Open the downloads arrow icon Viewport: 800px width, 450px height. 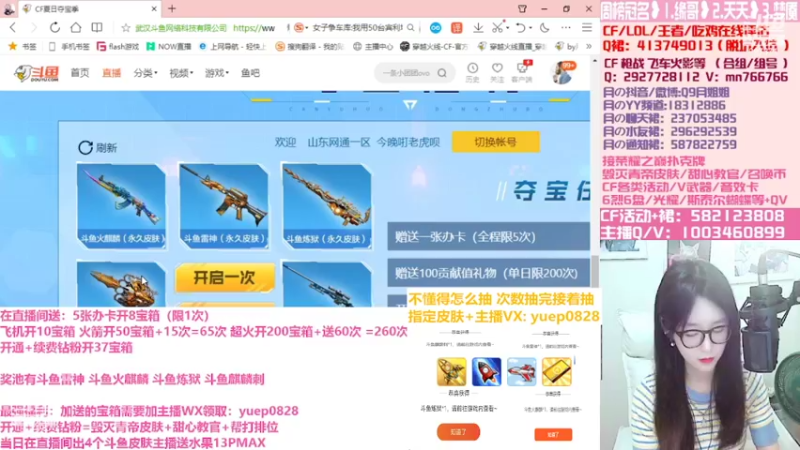pyautogui.click(x=478, y=28)
